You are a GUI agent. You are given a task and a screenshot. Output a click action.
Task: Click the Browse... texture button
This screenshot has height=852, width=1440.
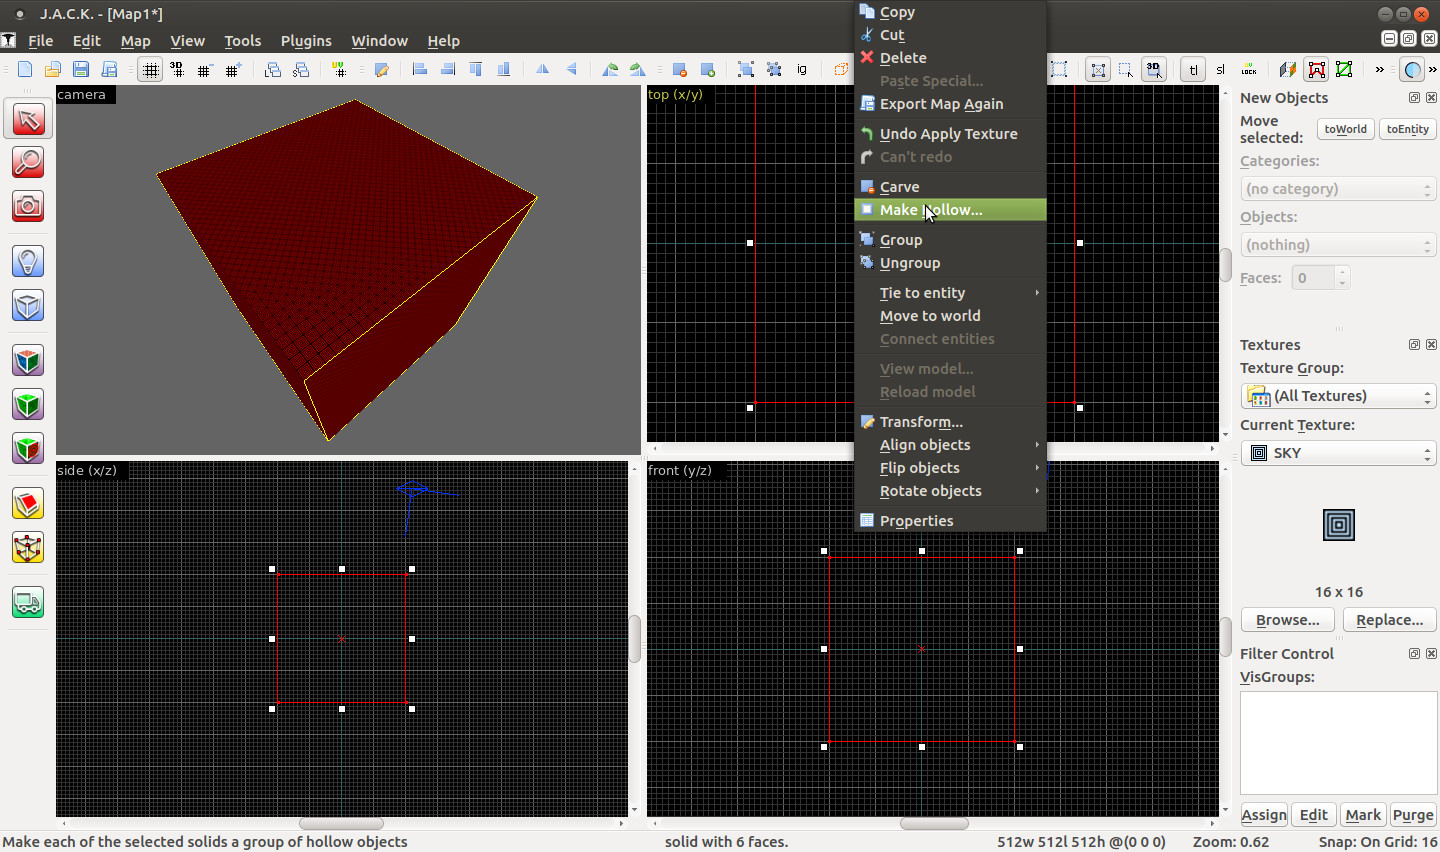pos(1288,620)
